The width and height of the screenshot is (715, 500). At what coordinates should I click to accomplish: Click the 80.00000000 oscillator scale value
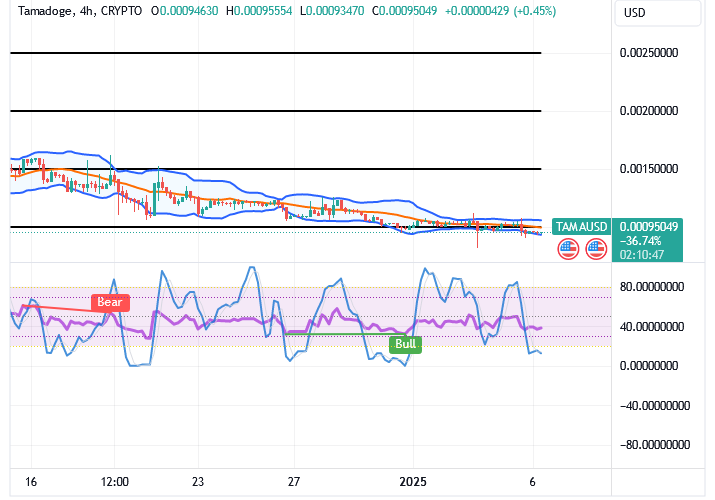(x=657, y=286)
